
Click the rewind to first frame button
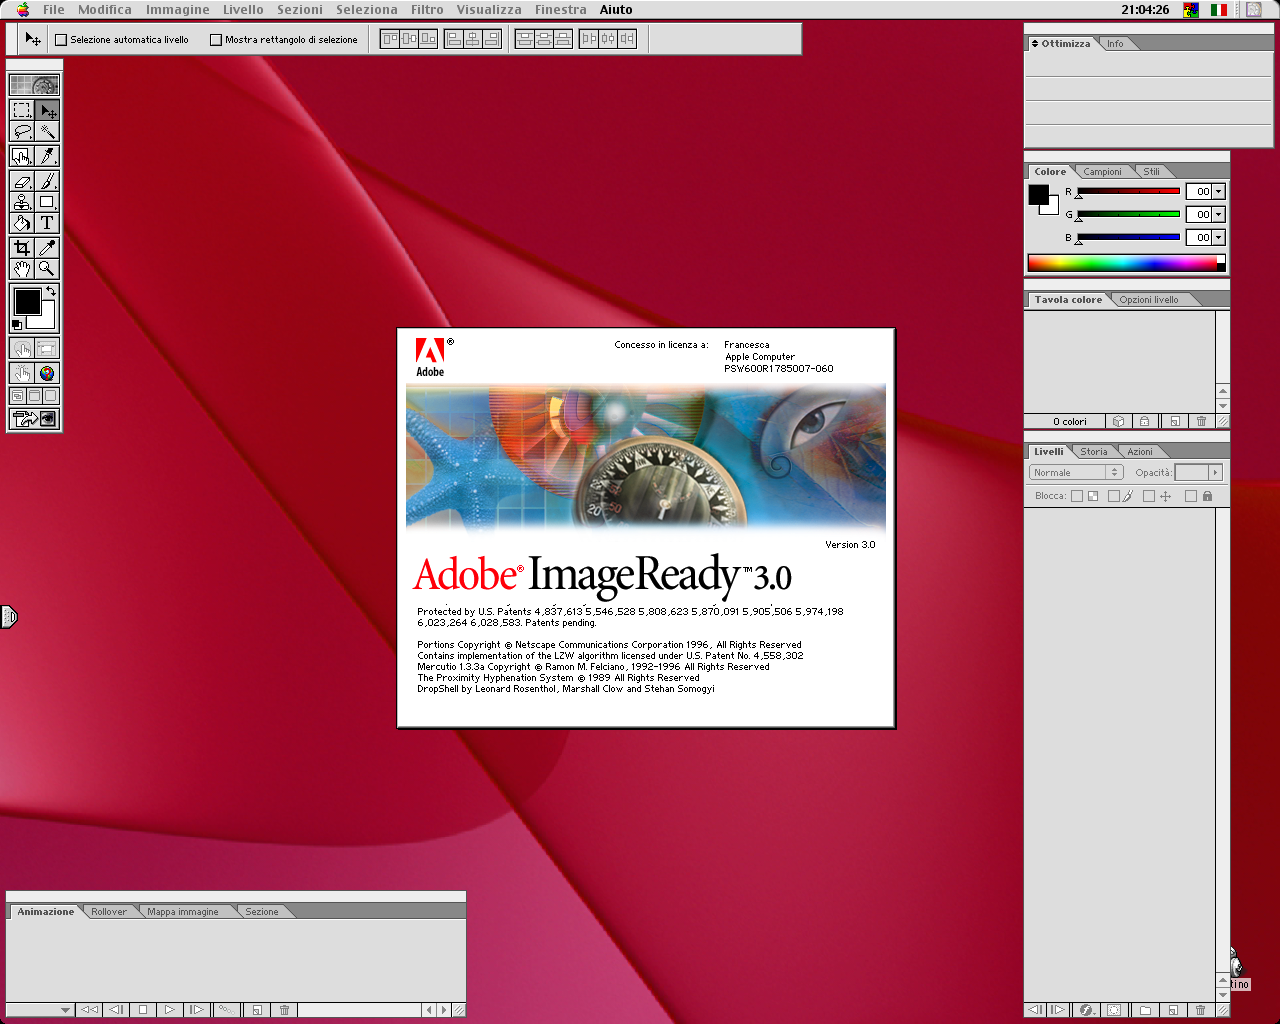(x=89, y=1010)
